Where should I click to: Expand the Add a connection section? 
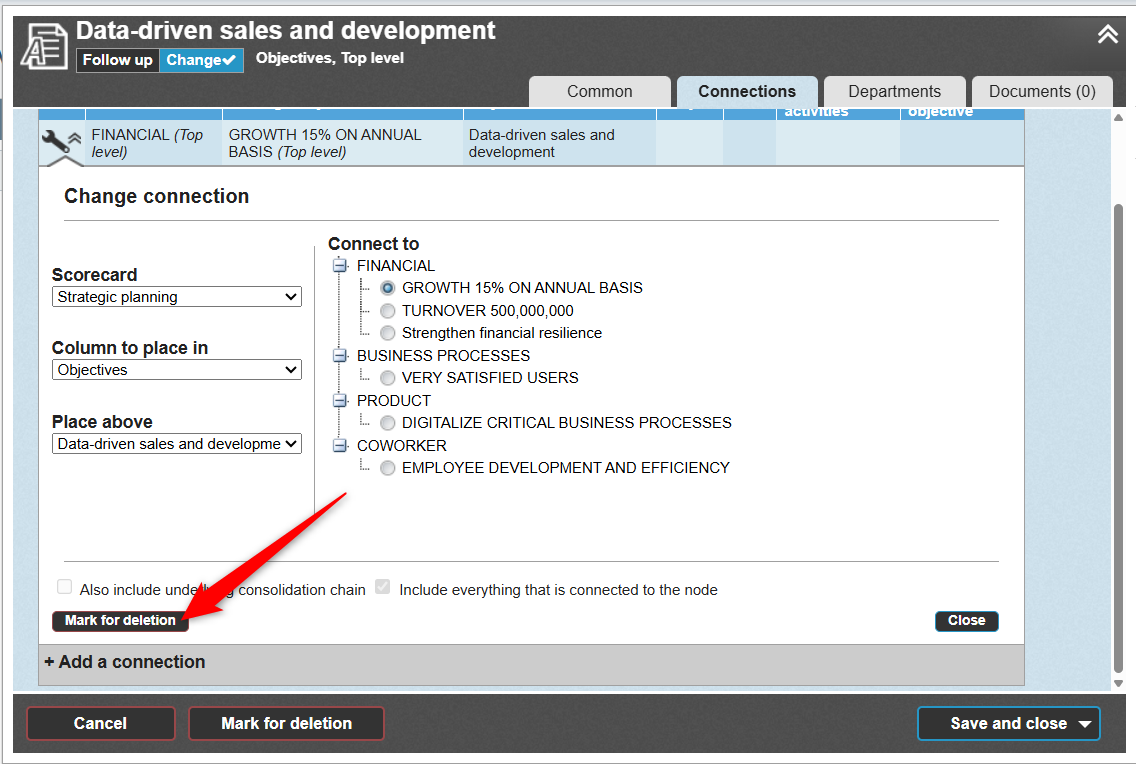coord(125,662)
